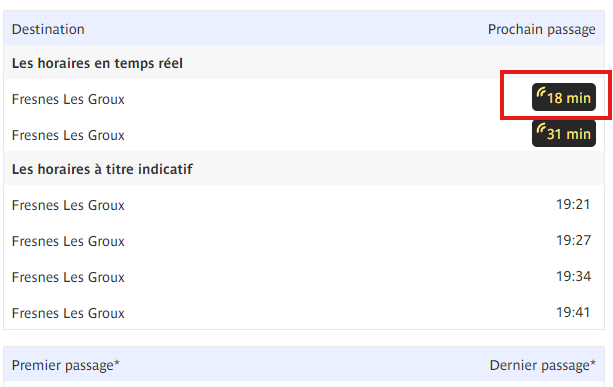Click Fresnes Les Groux row for 19:21
The image size is (613, 387).
(x=304, y=205)
